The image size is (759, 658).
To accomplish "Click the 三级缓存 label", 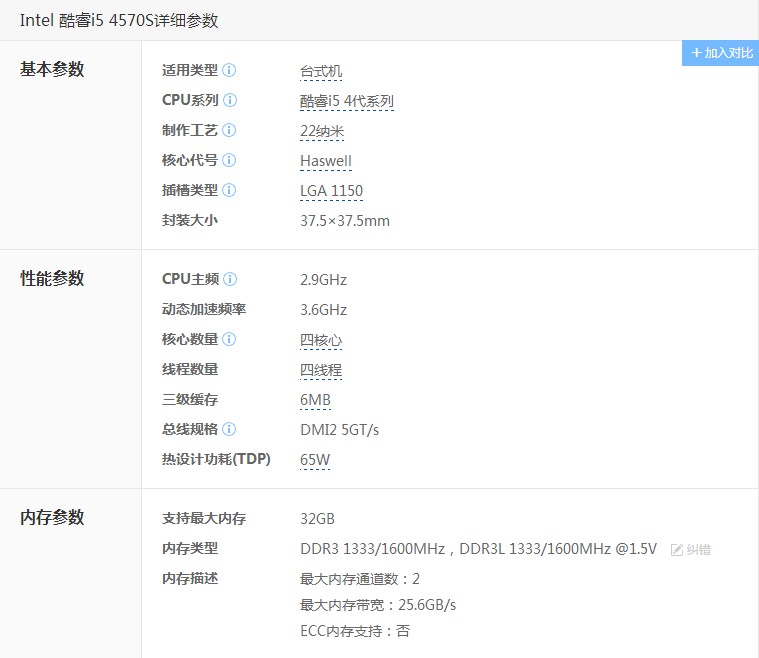I will 190,399.
